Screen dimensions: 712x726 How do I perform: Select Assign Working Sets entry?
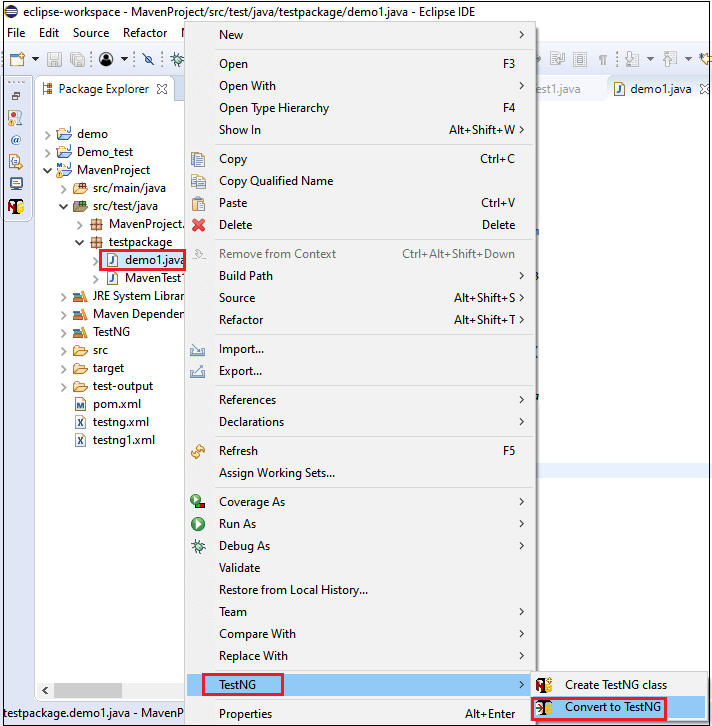tap(359, 473)
